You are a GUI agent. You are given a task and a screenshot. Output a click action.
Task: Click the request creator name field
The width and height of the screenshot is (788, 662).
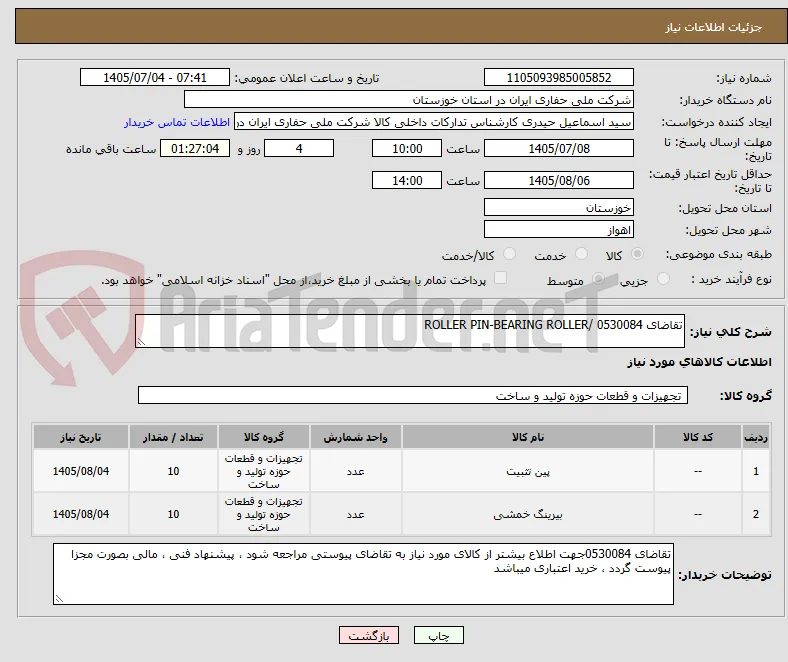(x=434, y=122)
